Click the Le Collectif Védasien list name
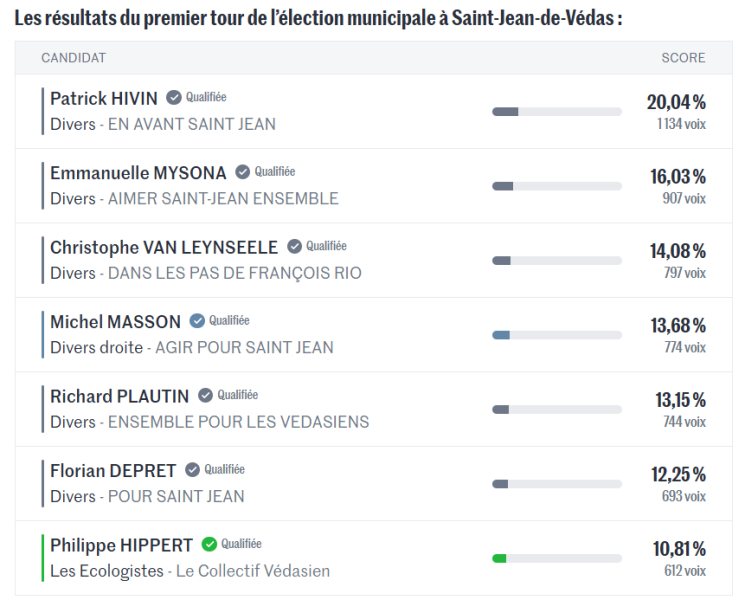Viewport: 745px width, 600px height. 253,571
